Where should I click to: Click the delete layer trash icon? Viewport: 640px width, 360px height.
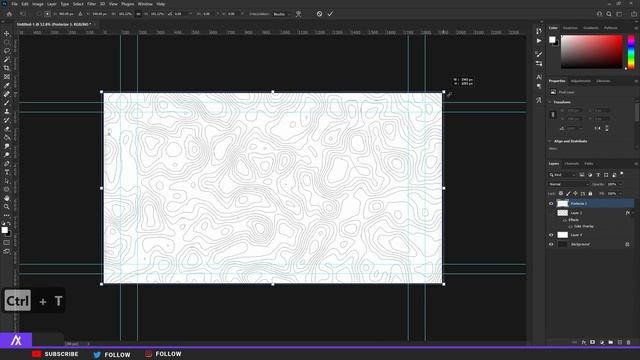coord(629,342)
